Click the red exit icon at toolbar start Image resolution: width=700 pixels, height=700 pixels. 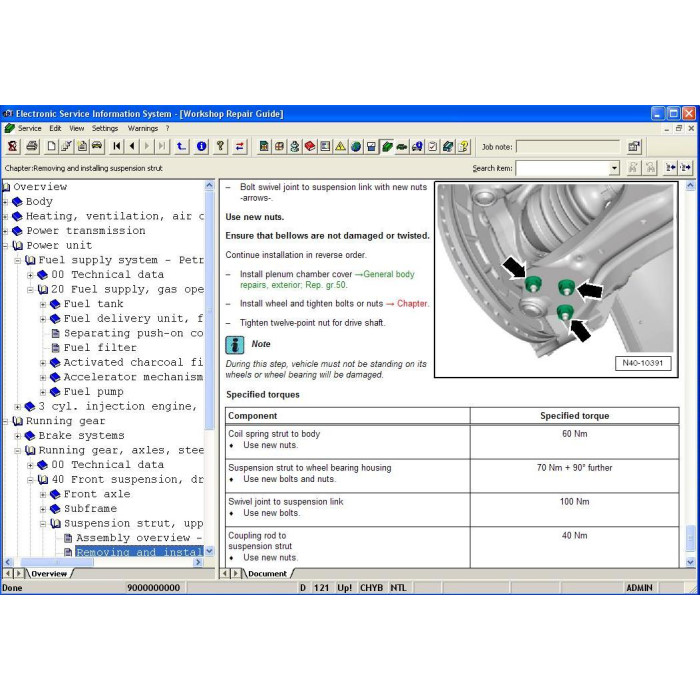click(12, 146)
